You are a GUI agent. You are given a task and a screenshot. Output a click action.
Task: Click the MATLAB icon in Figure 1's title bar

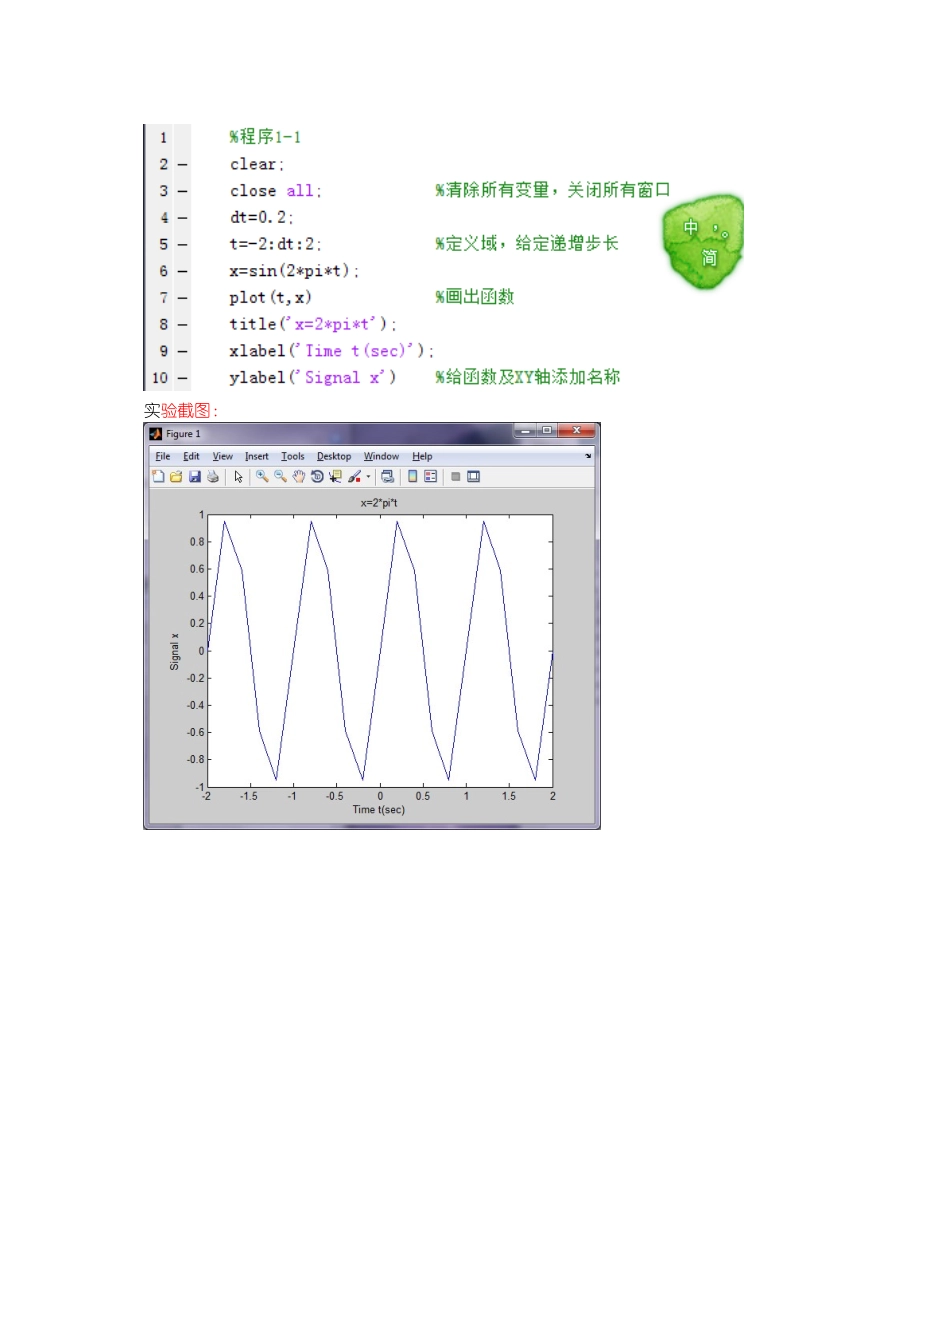(156, 434)
